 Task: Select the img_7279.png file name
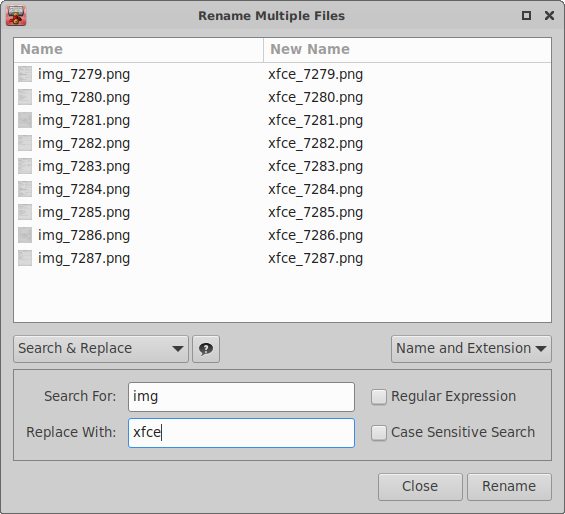84,75
